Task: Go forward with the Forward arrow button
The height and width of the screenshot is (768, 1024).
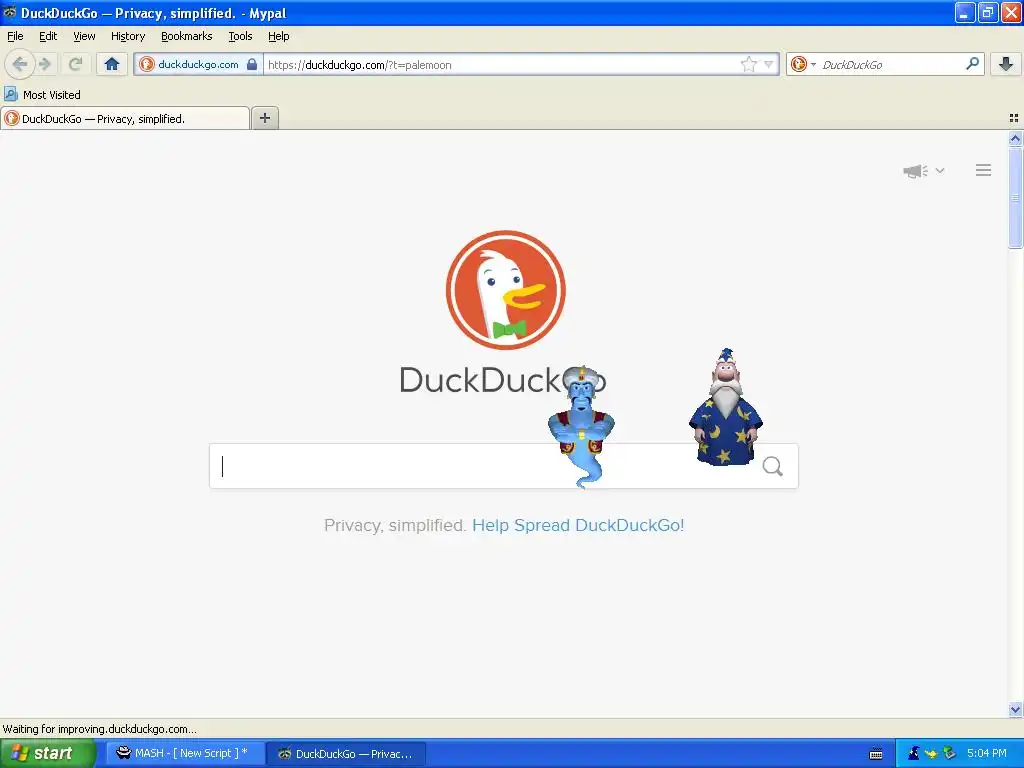Action: [45, 64]
